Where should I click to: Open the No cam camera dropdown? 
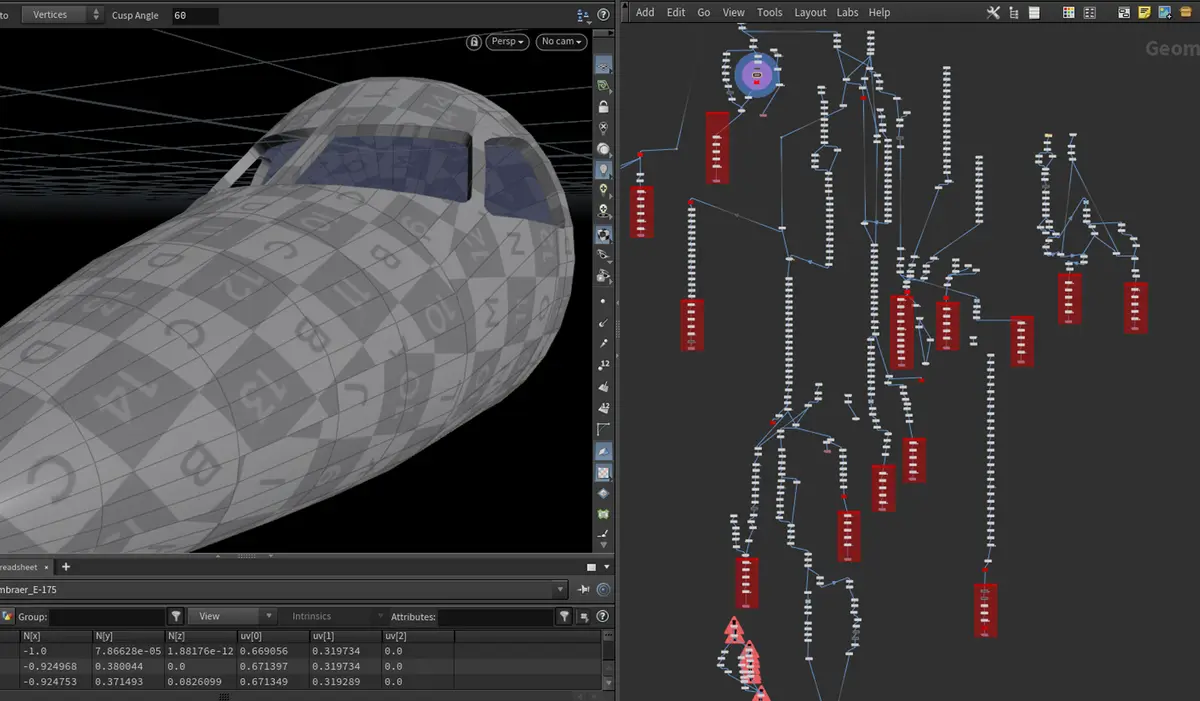561,42
